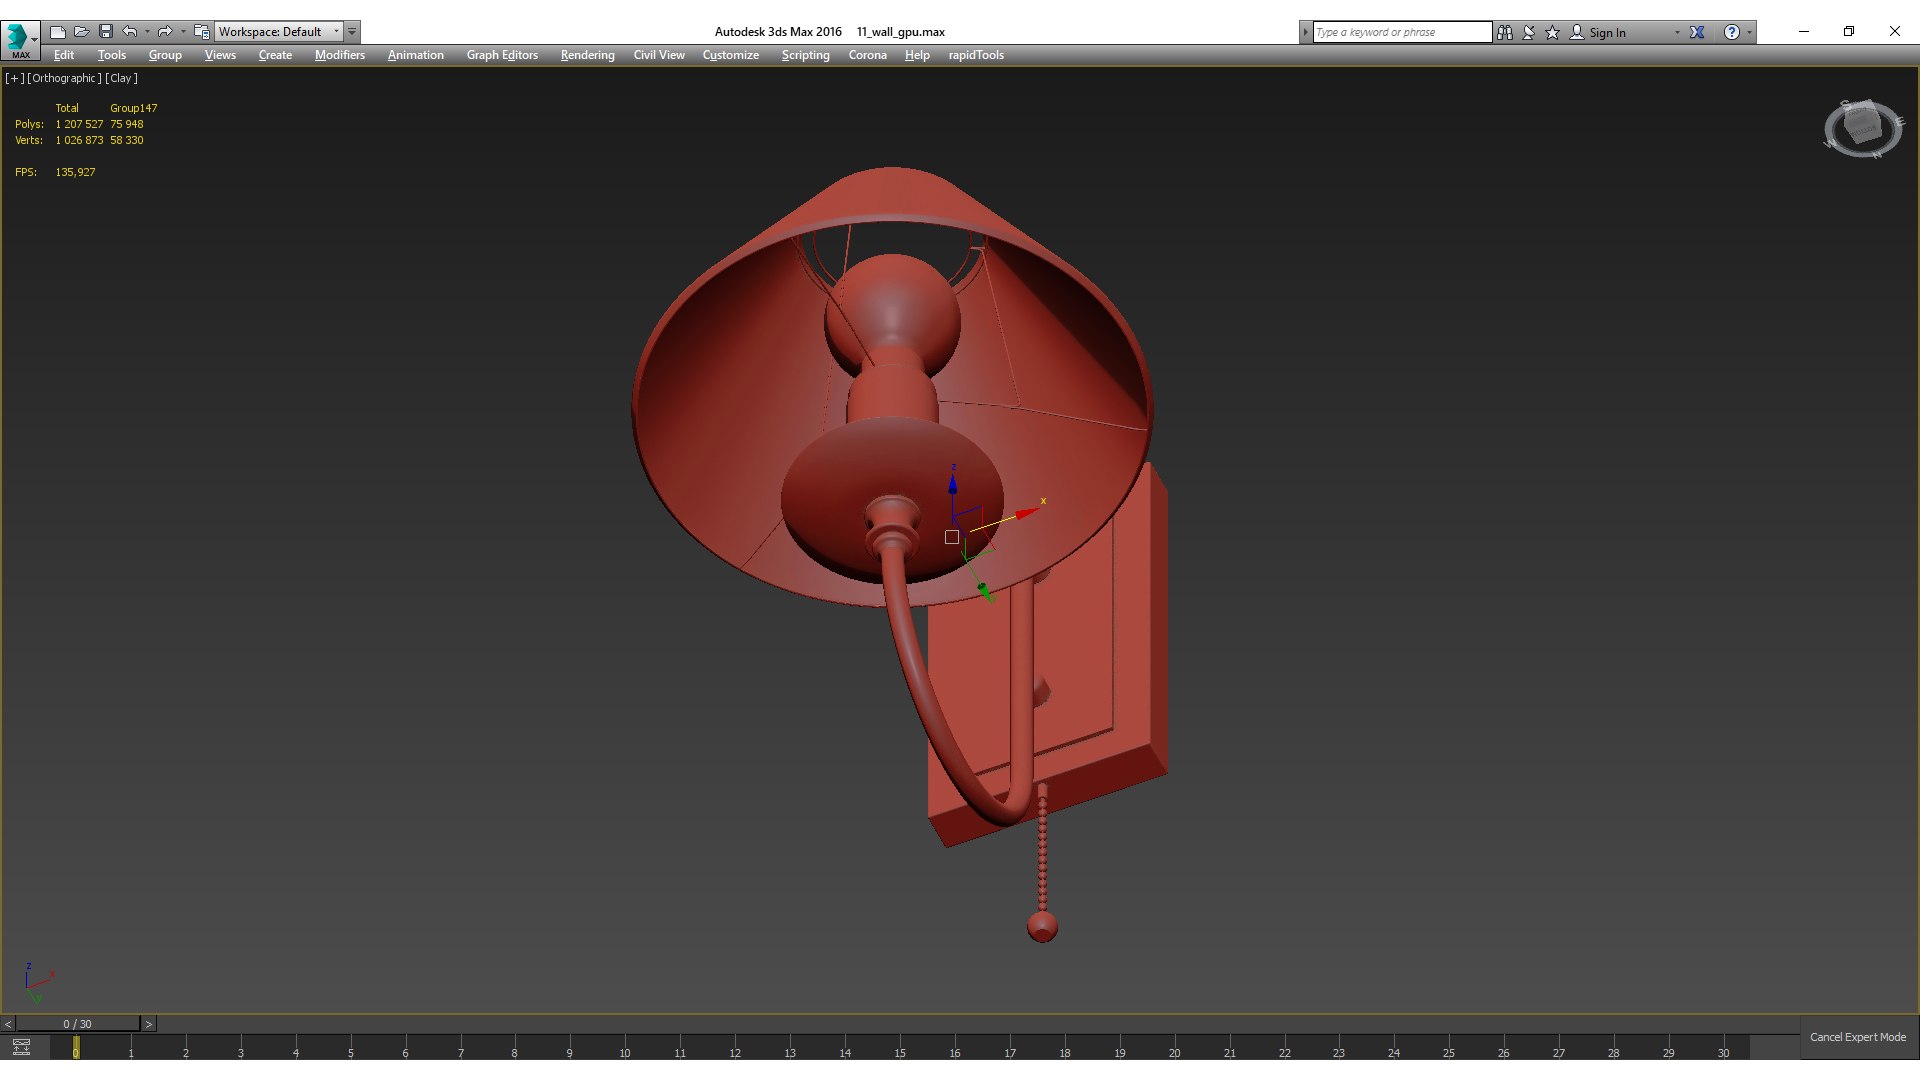This screenshot has height=1080, width=1920.
Task: Open the Sign In dropdown arrow
Action: click(x=1677, y=32)
